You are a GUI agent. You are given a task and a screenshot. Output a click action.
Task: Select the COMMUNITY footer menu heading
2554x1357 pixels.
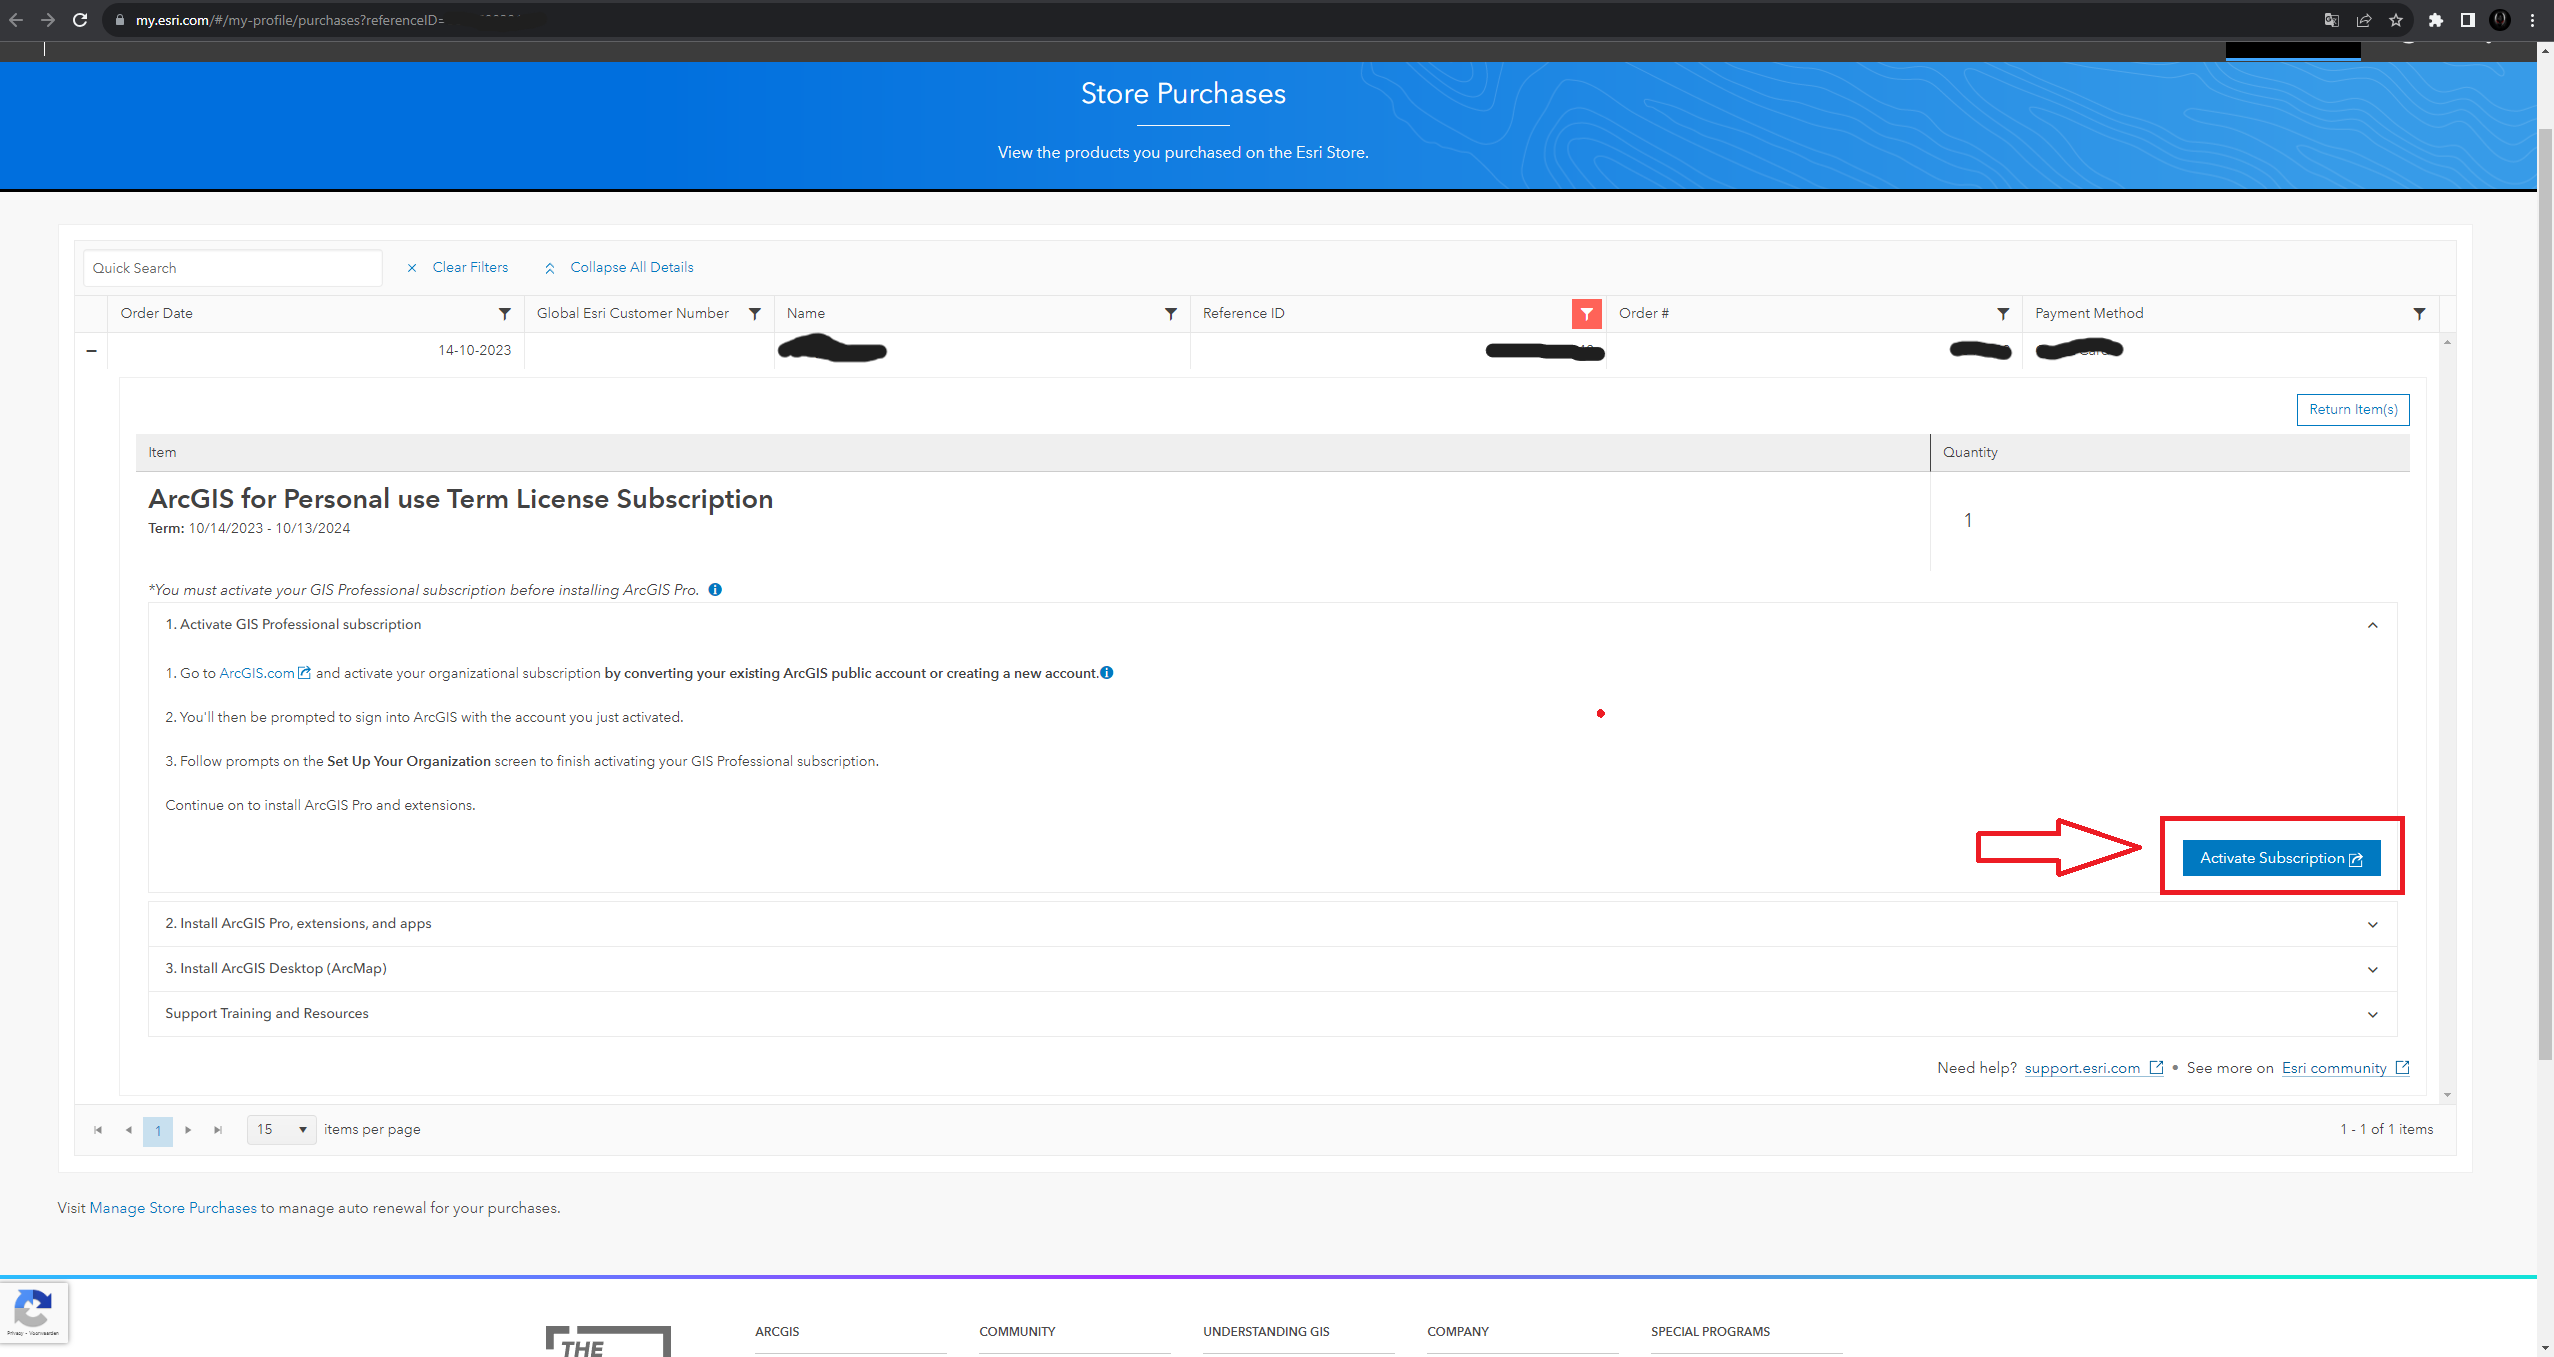[x=1016, y=1331]
